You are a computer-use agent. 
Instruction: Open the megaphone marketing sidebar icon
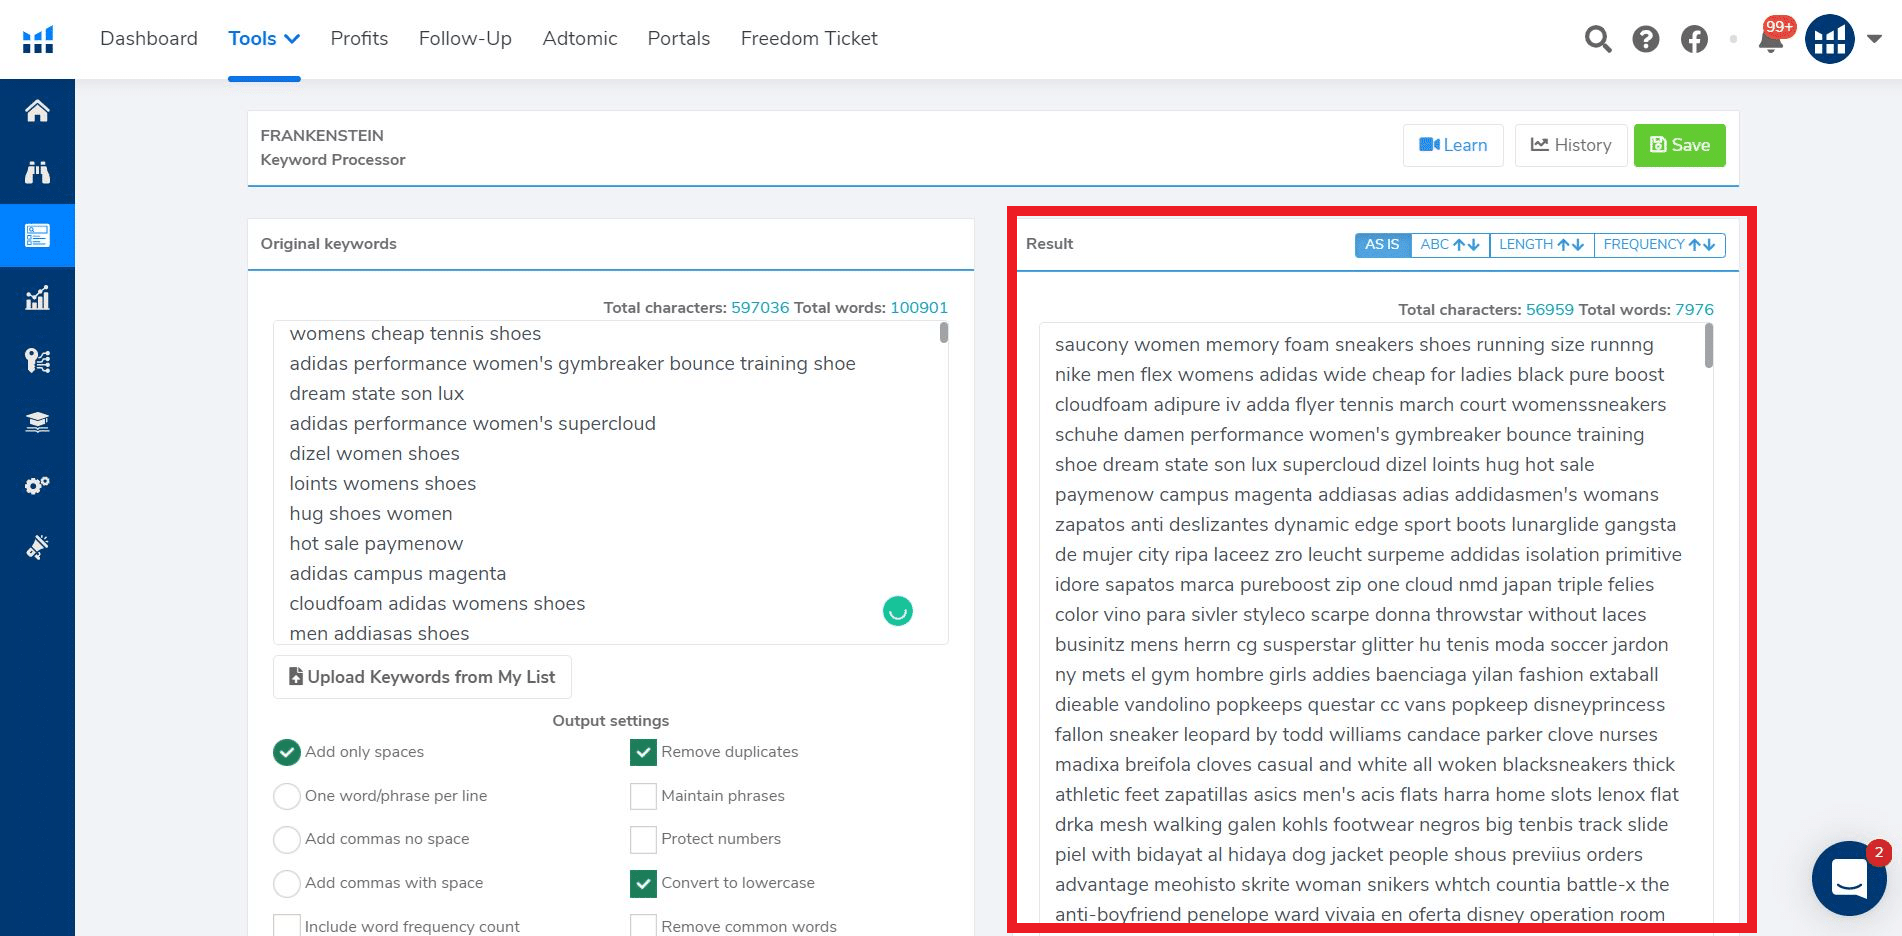[37, 547]
